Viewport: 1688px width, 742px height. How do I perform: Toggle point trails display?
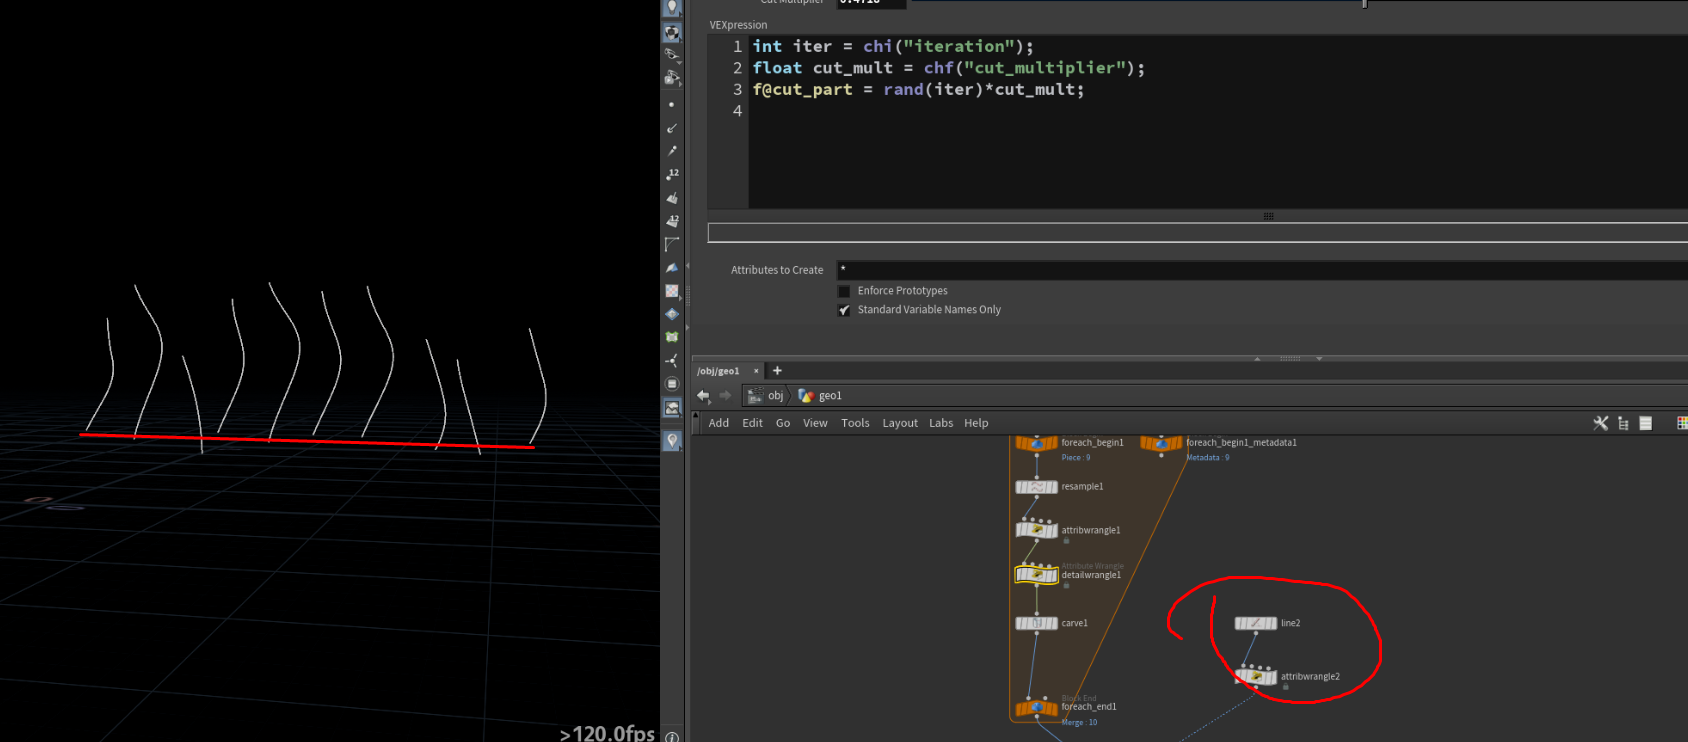pyautogui.click(x=672, y=151)
